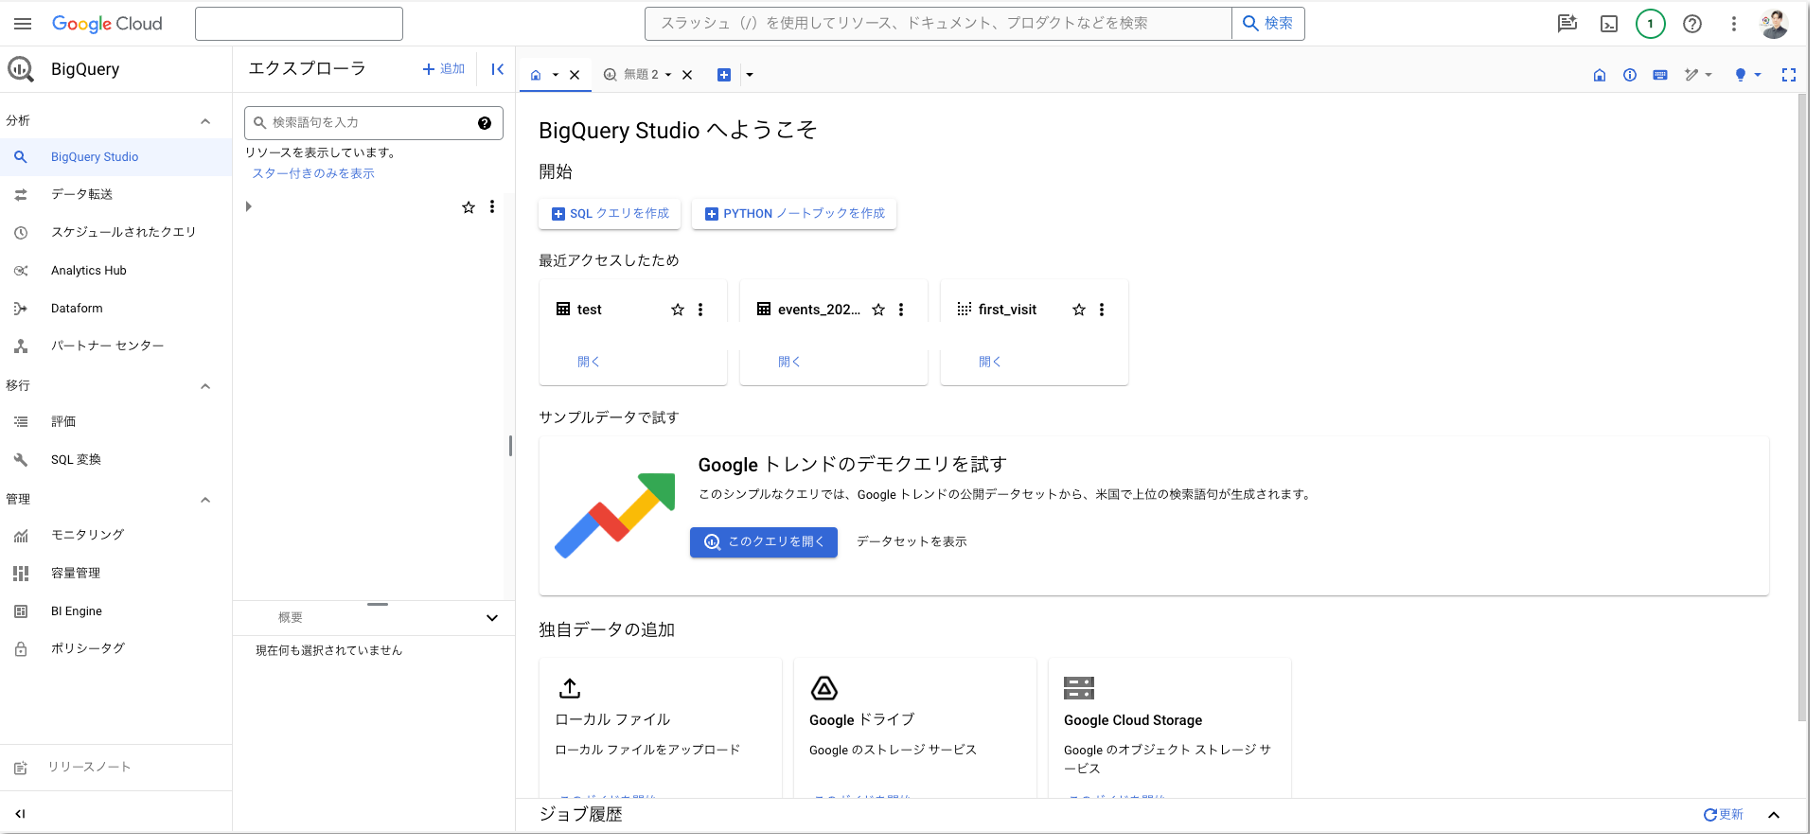Star the test table card

click(677, 310)
